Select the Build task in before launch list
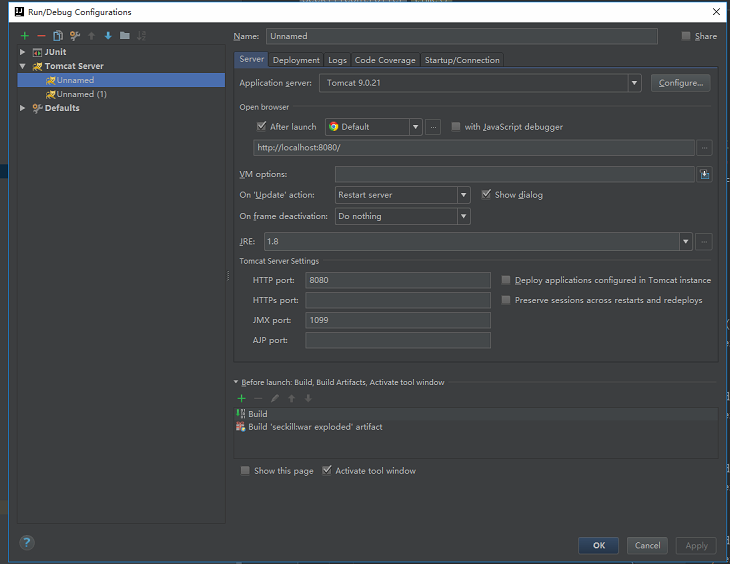The height and width of the screenshot is (564, 730). pos(476,414)
